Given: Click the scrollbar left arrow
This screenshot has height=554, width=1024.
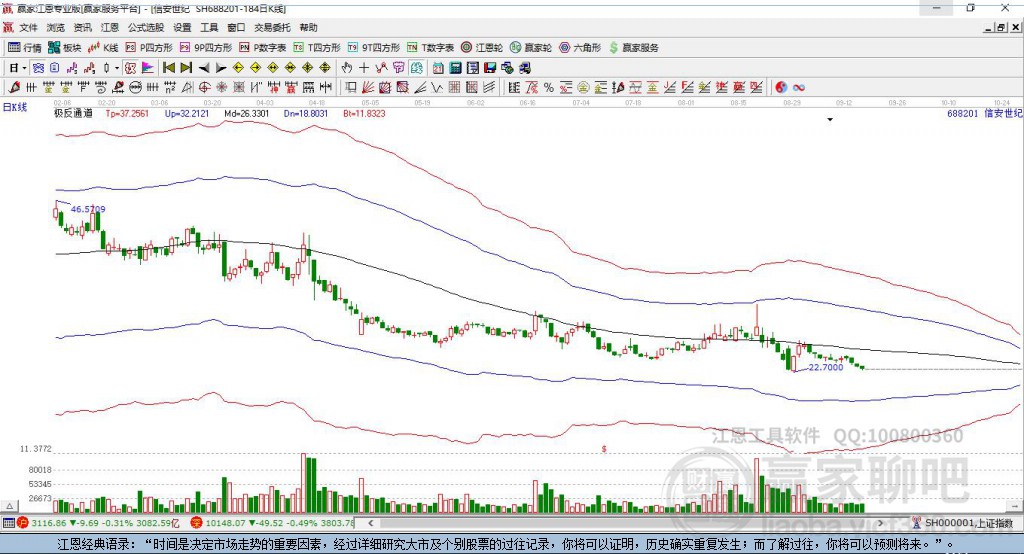Looking at the screenshot, I should (x=370, y=523).
